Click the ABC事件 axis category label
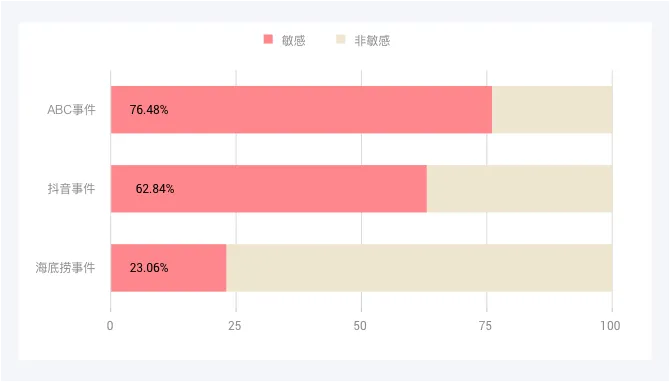This screenshot has width=670, height=382. (x=71, y=110)
